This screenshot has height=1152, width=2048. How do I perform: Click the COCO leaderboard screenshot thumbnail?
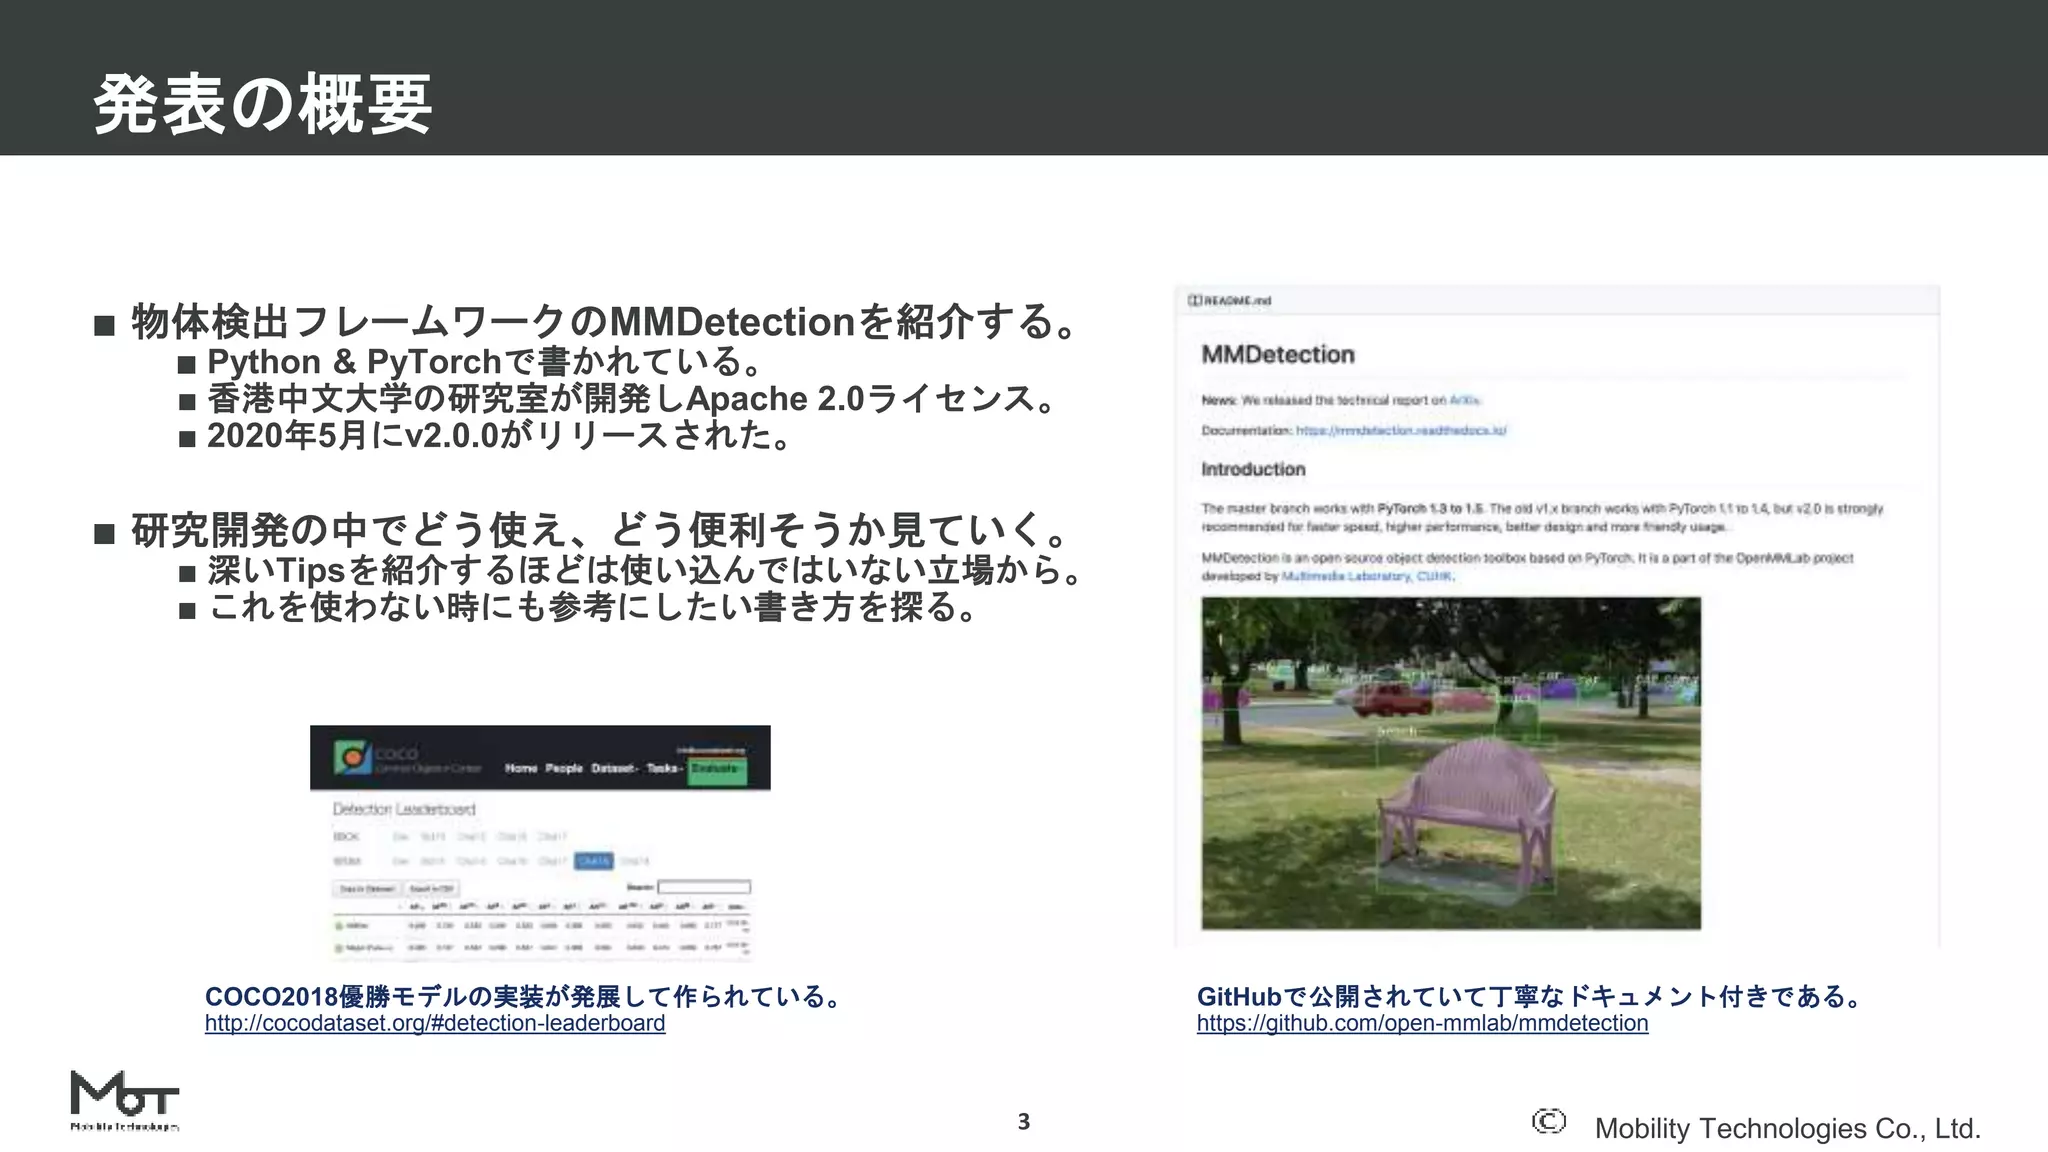coord(540,842)
